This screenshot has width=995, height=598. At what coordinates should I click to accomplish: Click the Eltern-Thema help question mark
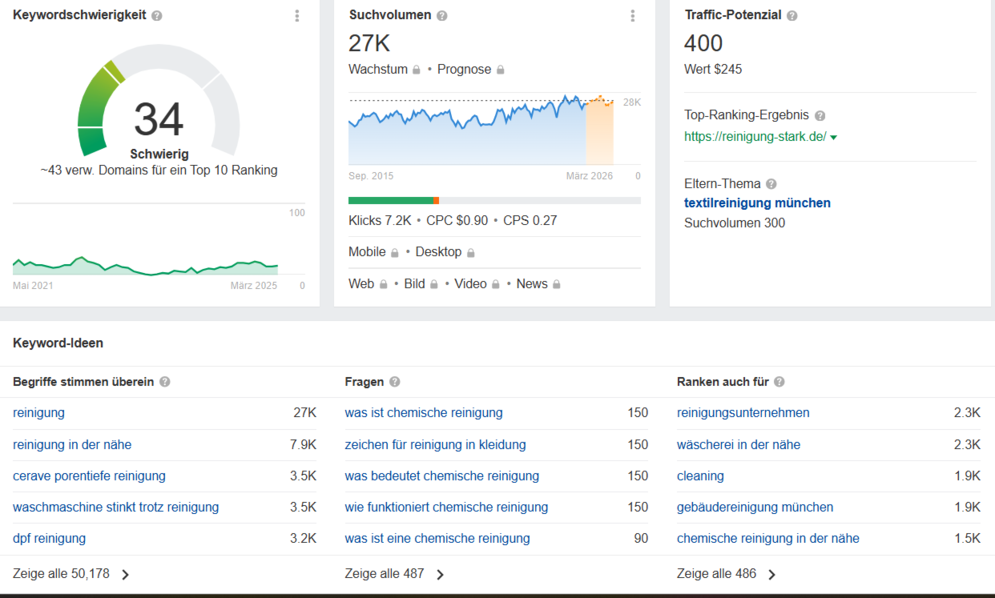[x=771, y=184]
